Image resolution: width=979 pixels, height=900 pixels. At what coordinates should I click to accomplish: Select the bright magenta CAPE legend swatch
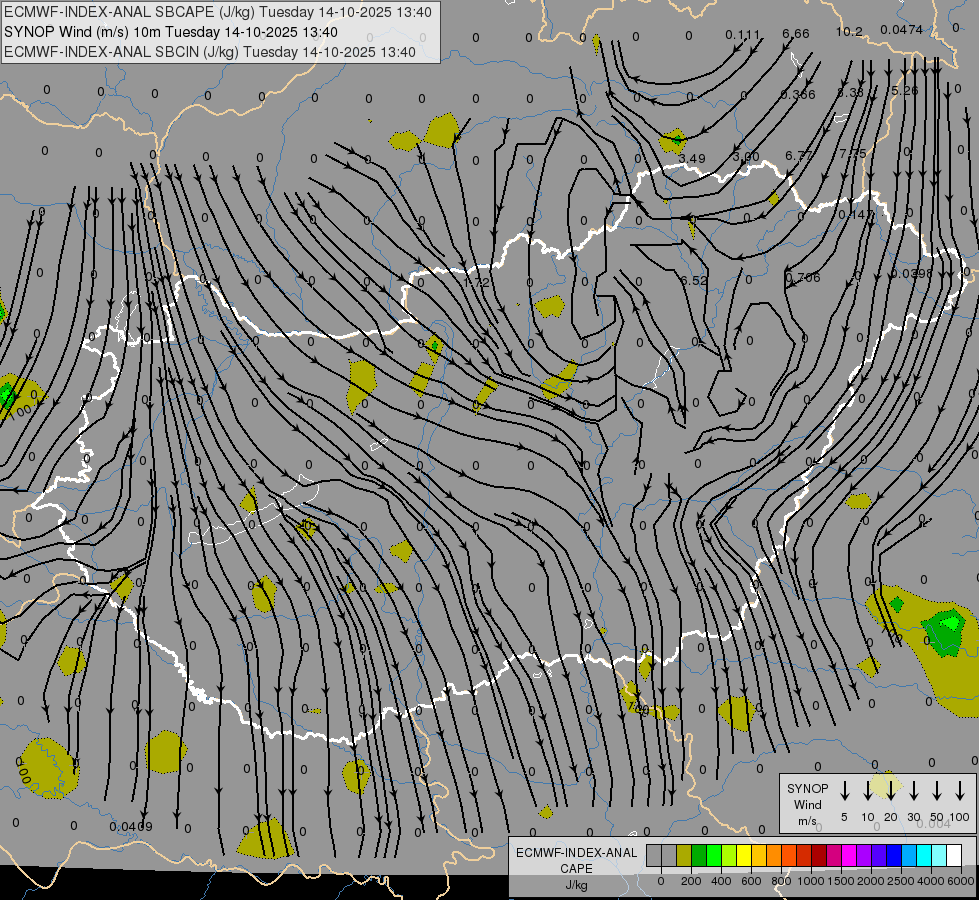[849, 856]
